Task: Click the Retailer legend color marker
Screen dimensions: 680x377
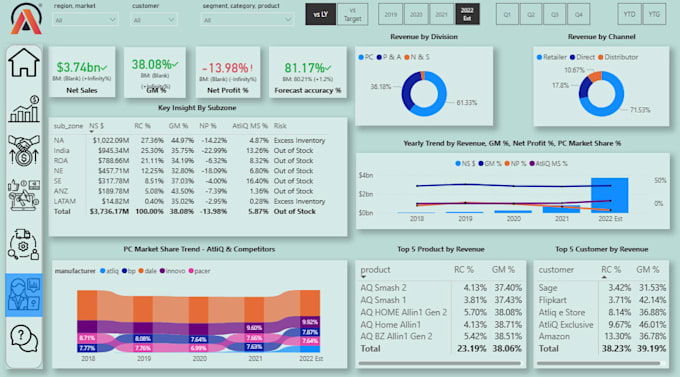Action: pyautogui.click(x=539, y=57)
